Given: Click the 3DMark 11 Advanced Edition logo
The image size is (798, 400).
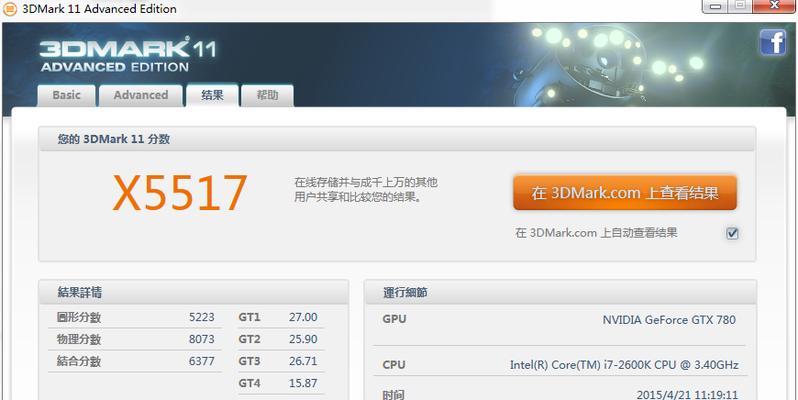Looking at the screenshot, I should point(128,55).
